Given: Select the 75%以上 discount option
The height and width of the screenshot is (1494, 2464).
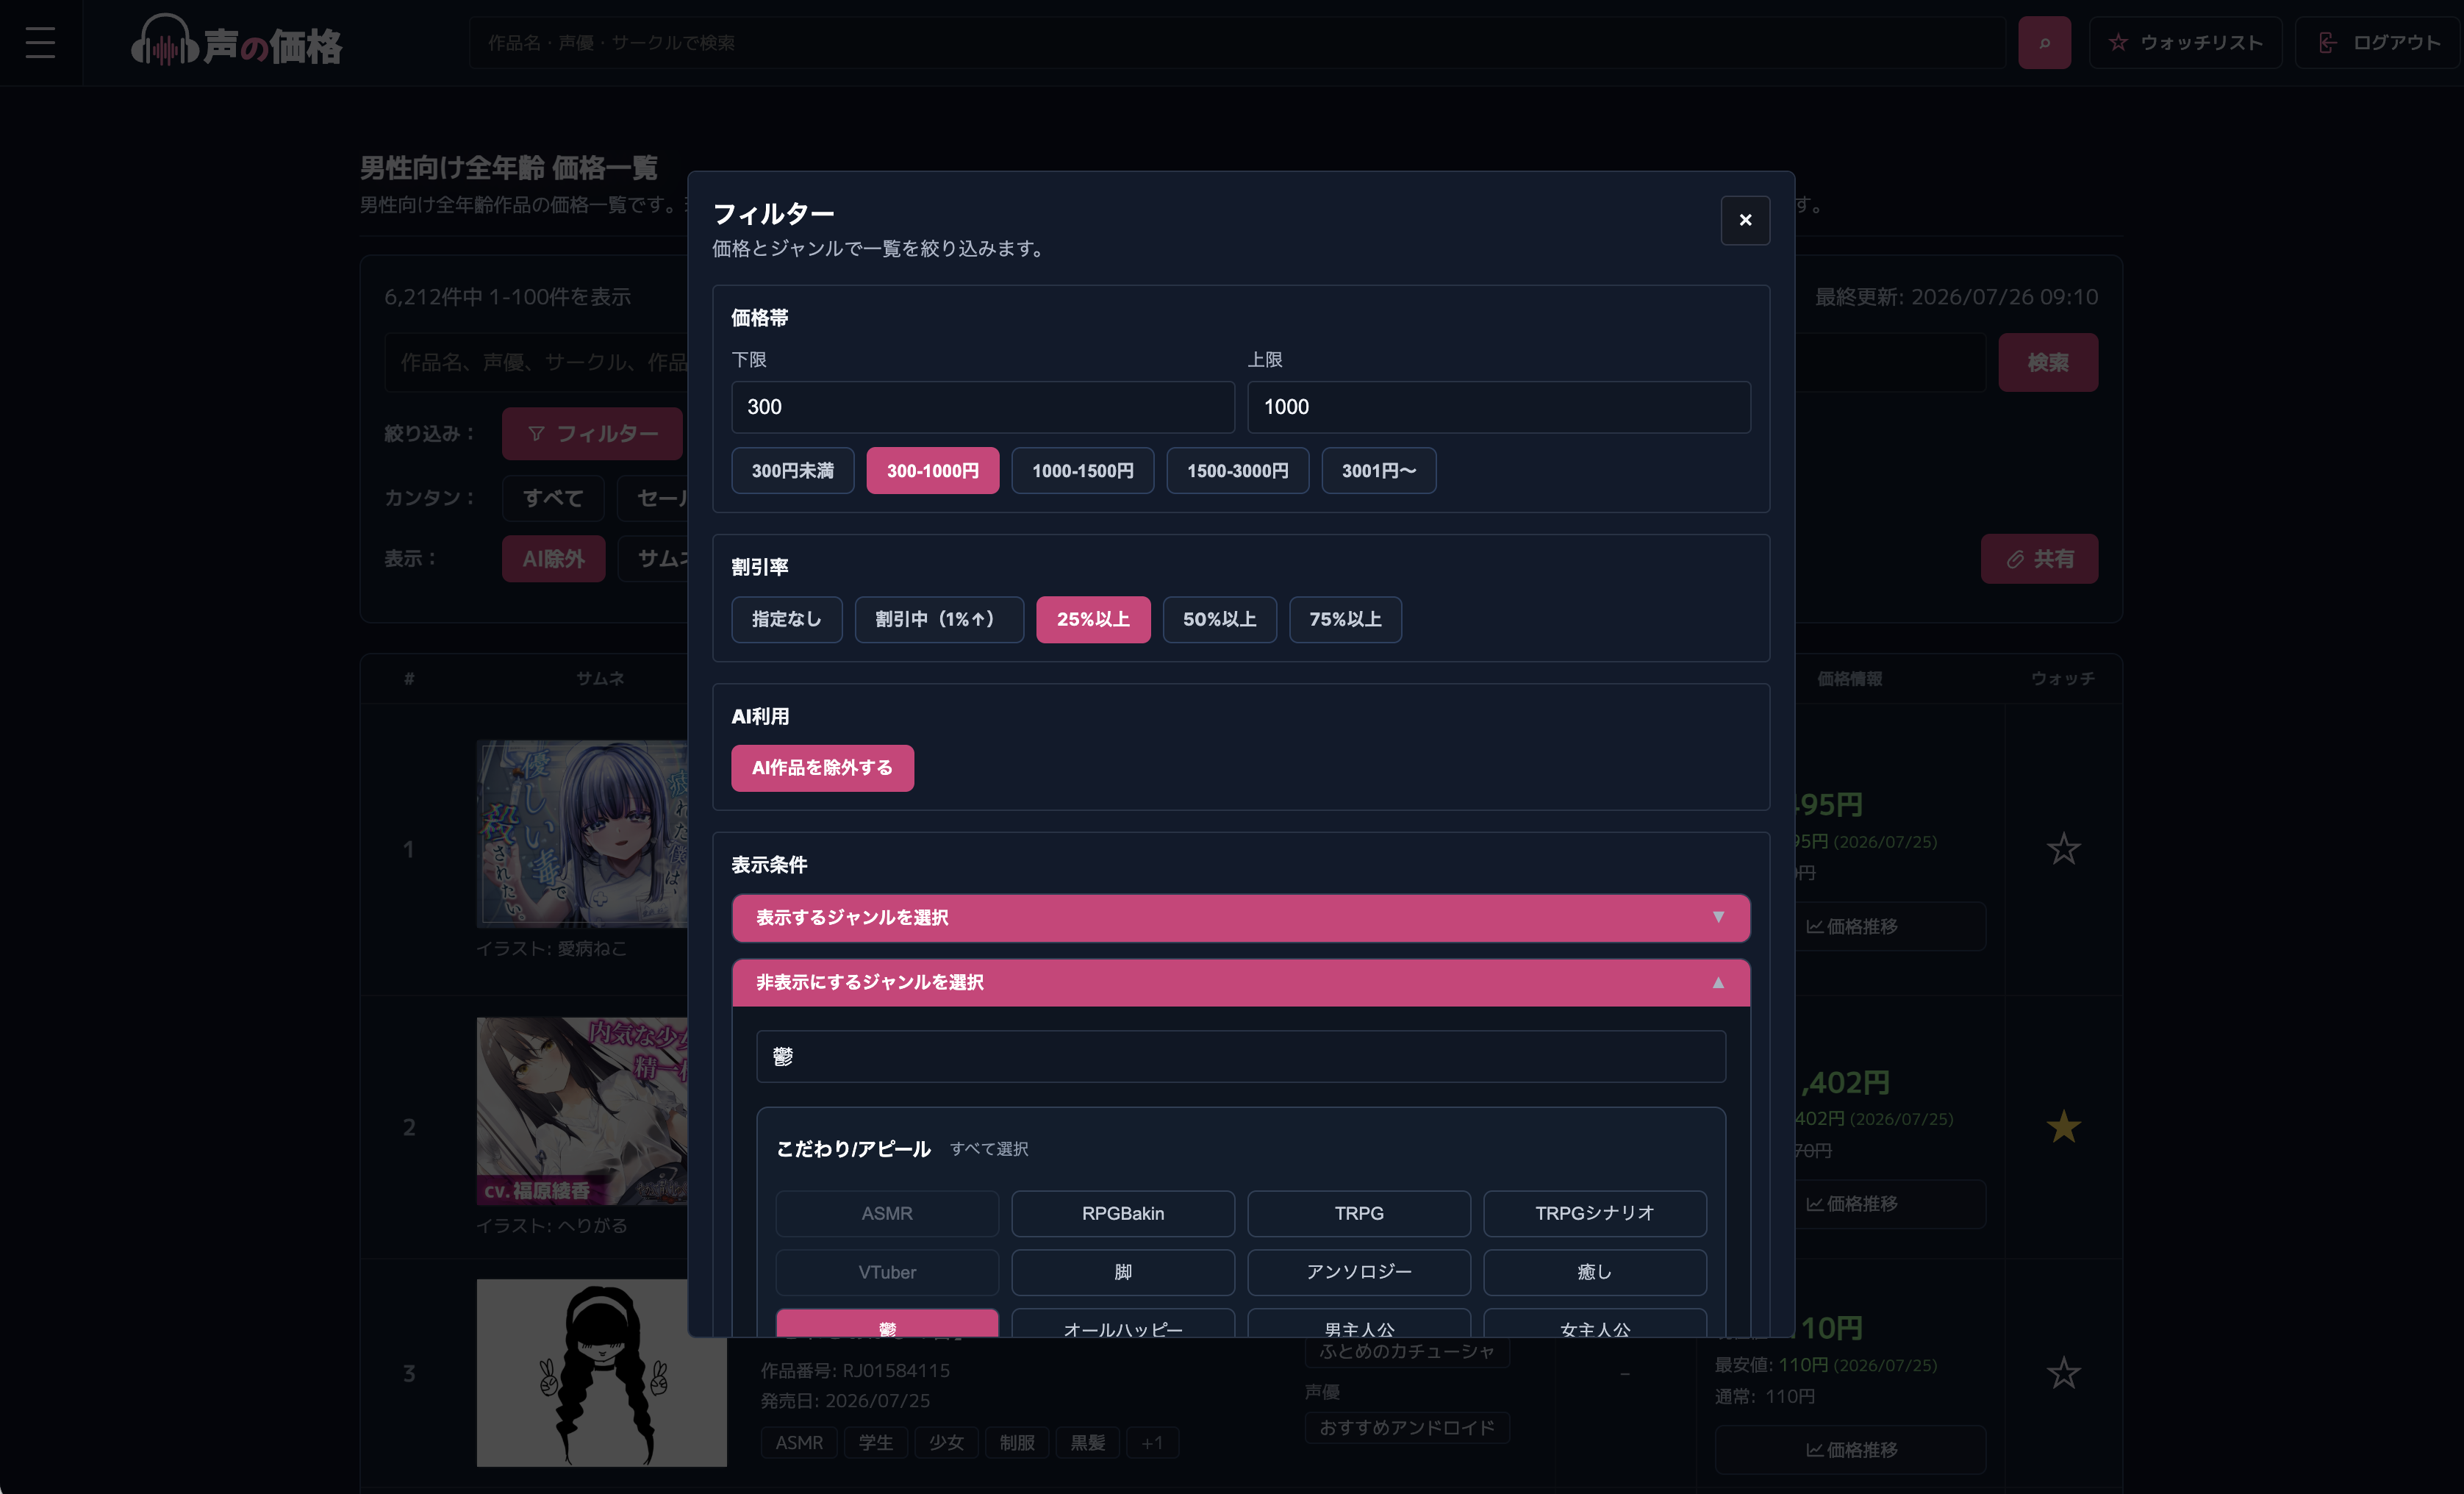Looking at the screenshot, I should click(1345, 619).
